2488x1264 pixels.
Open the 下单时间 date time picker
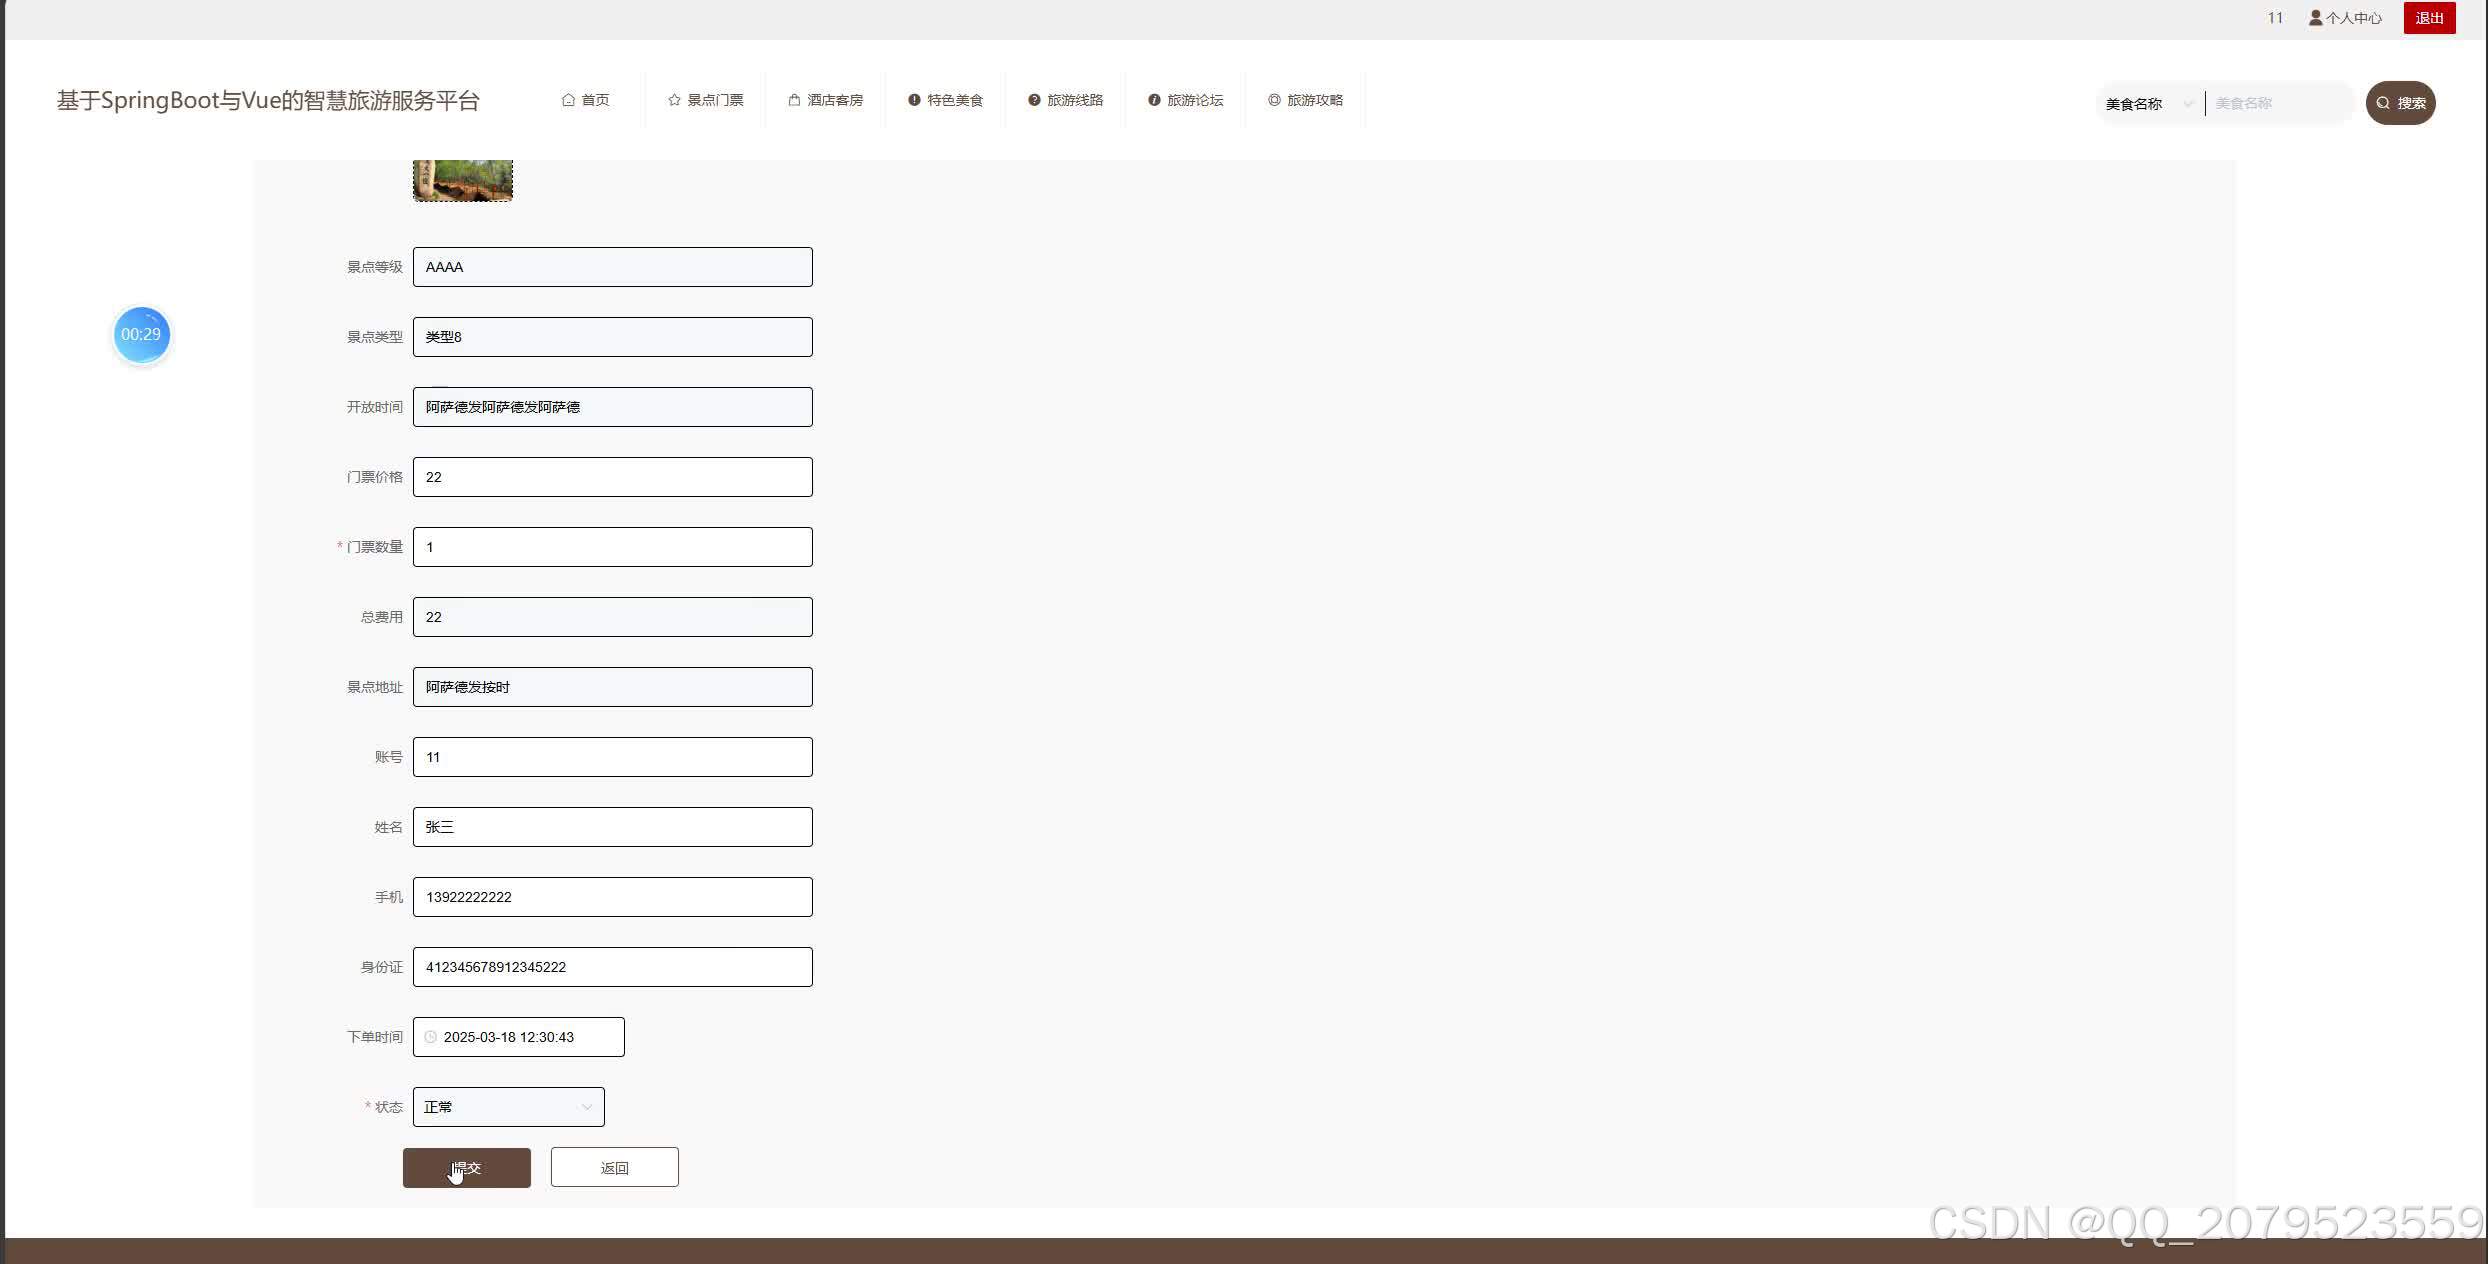518,1037
